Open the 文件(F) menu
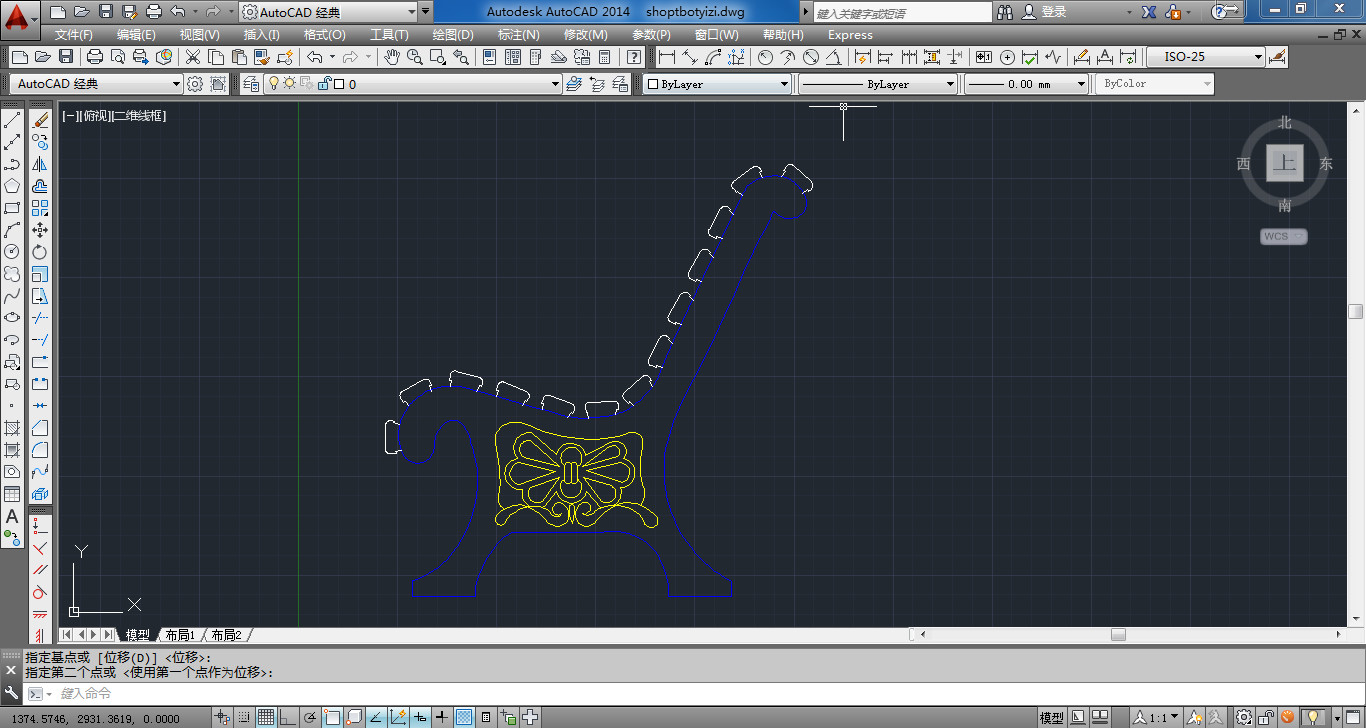This screenshot has width=1366, height=728. tap(74, 35)
